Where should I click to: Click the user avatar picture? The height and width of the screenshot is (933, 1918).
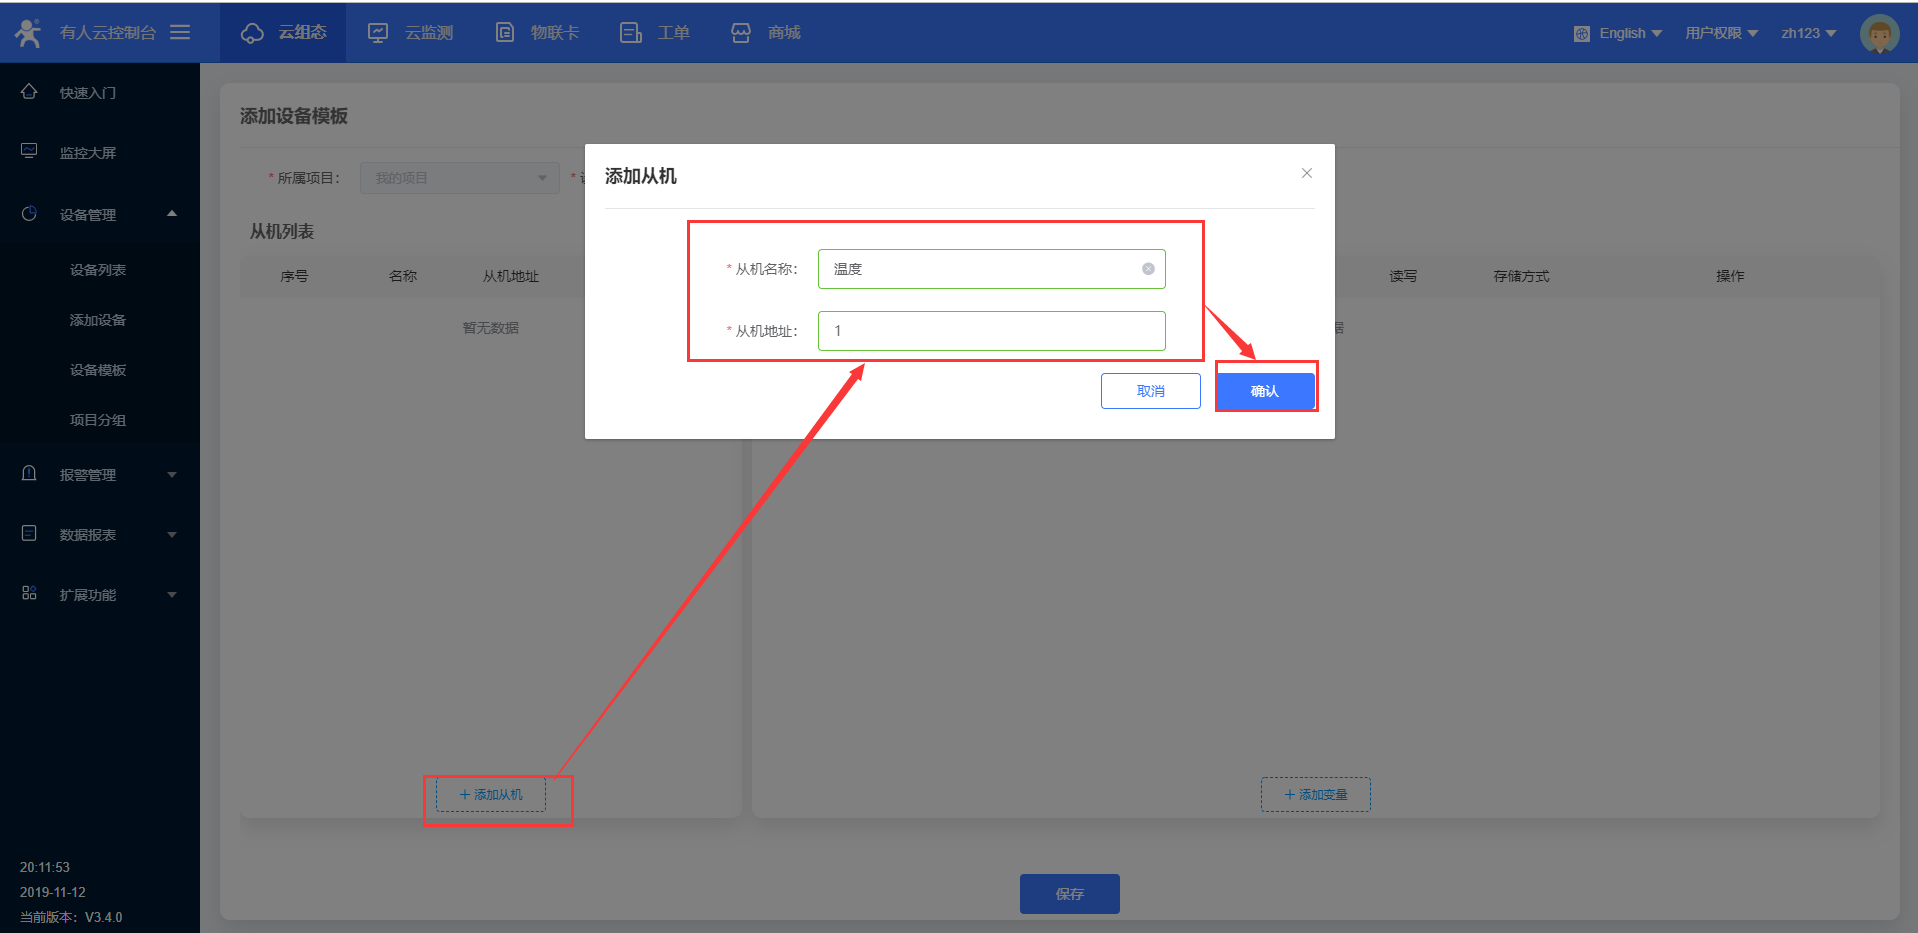(1878, 34)
